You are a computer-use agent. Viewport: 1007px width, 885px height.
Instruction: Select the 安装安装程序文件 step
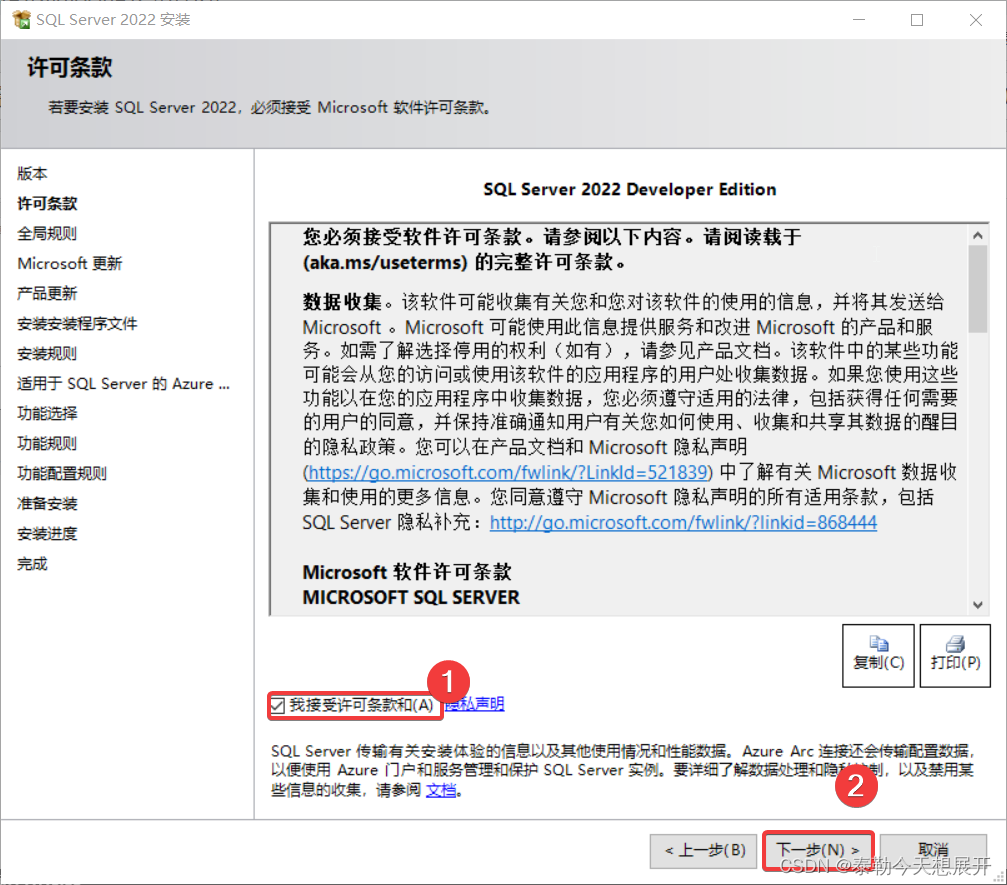tap(77, 324)
